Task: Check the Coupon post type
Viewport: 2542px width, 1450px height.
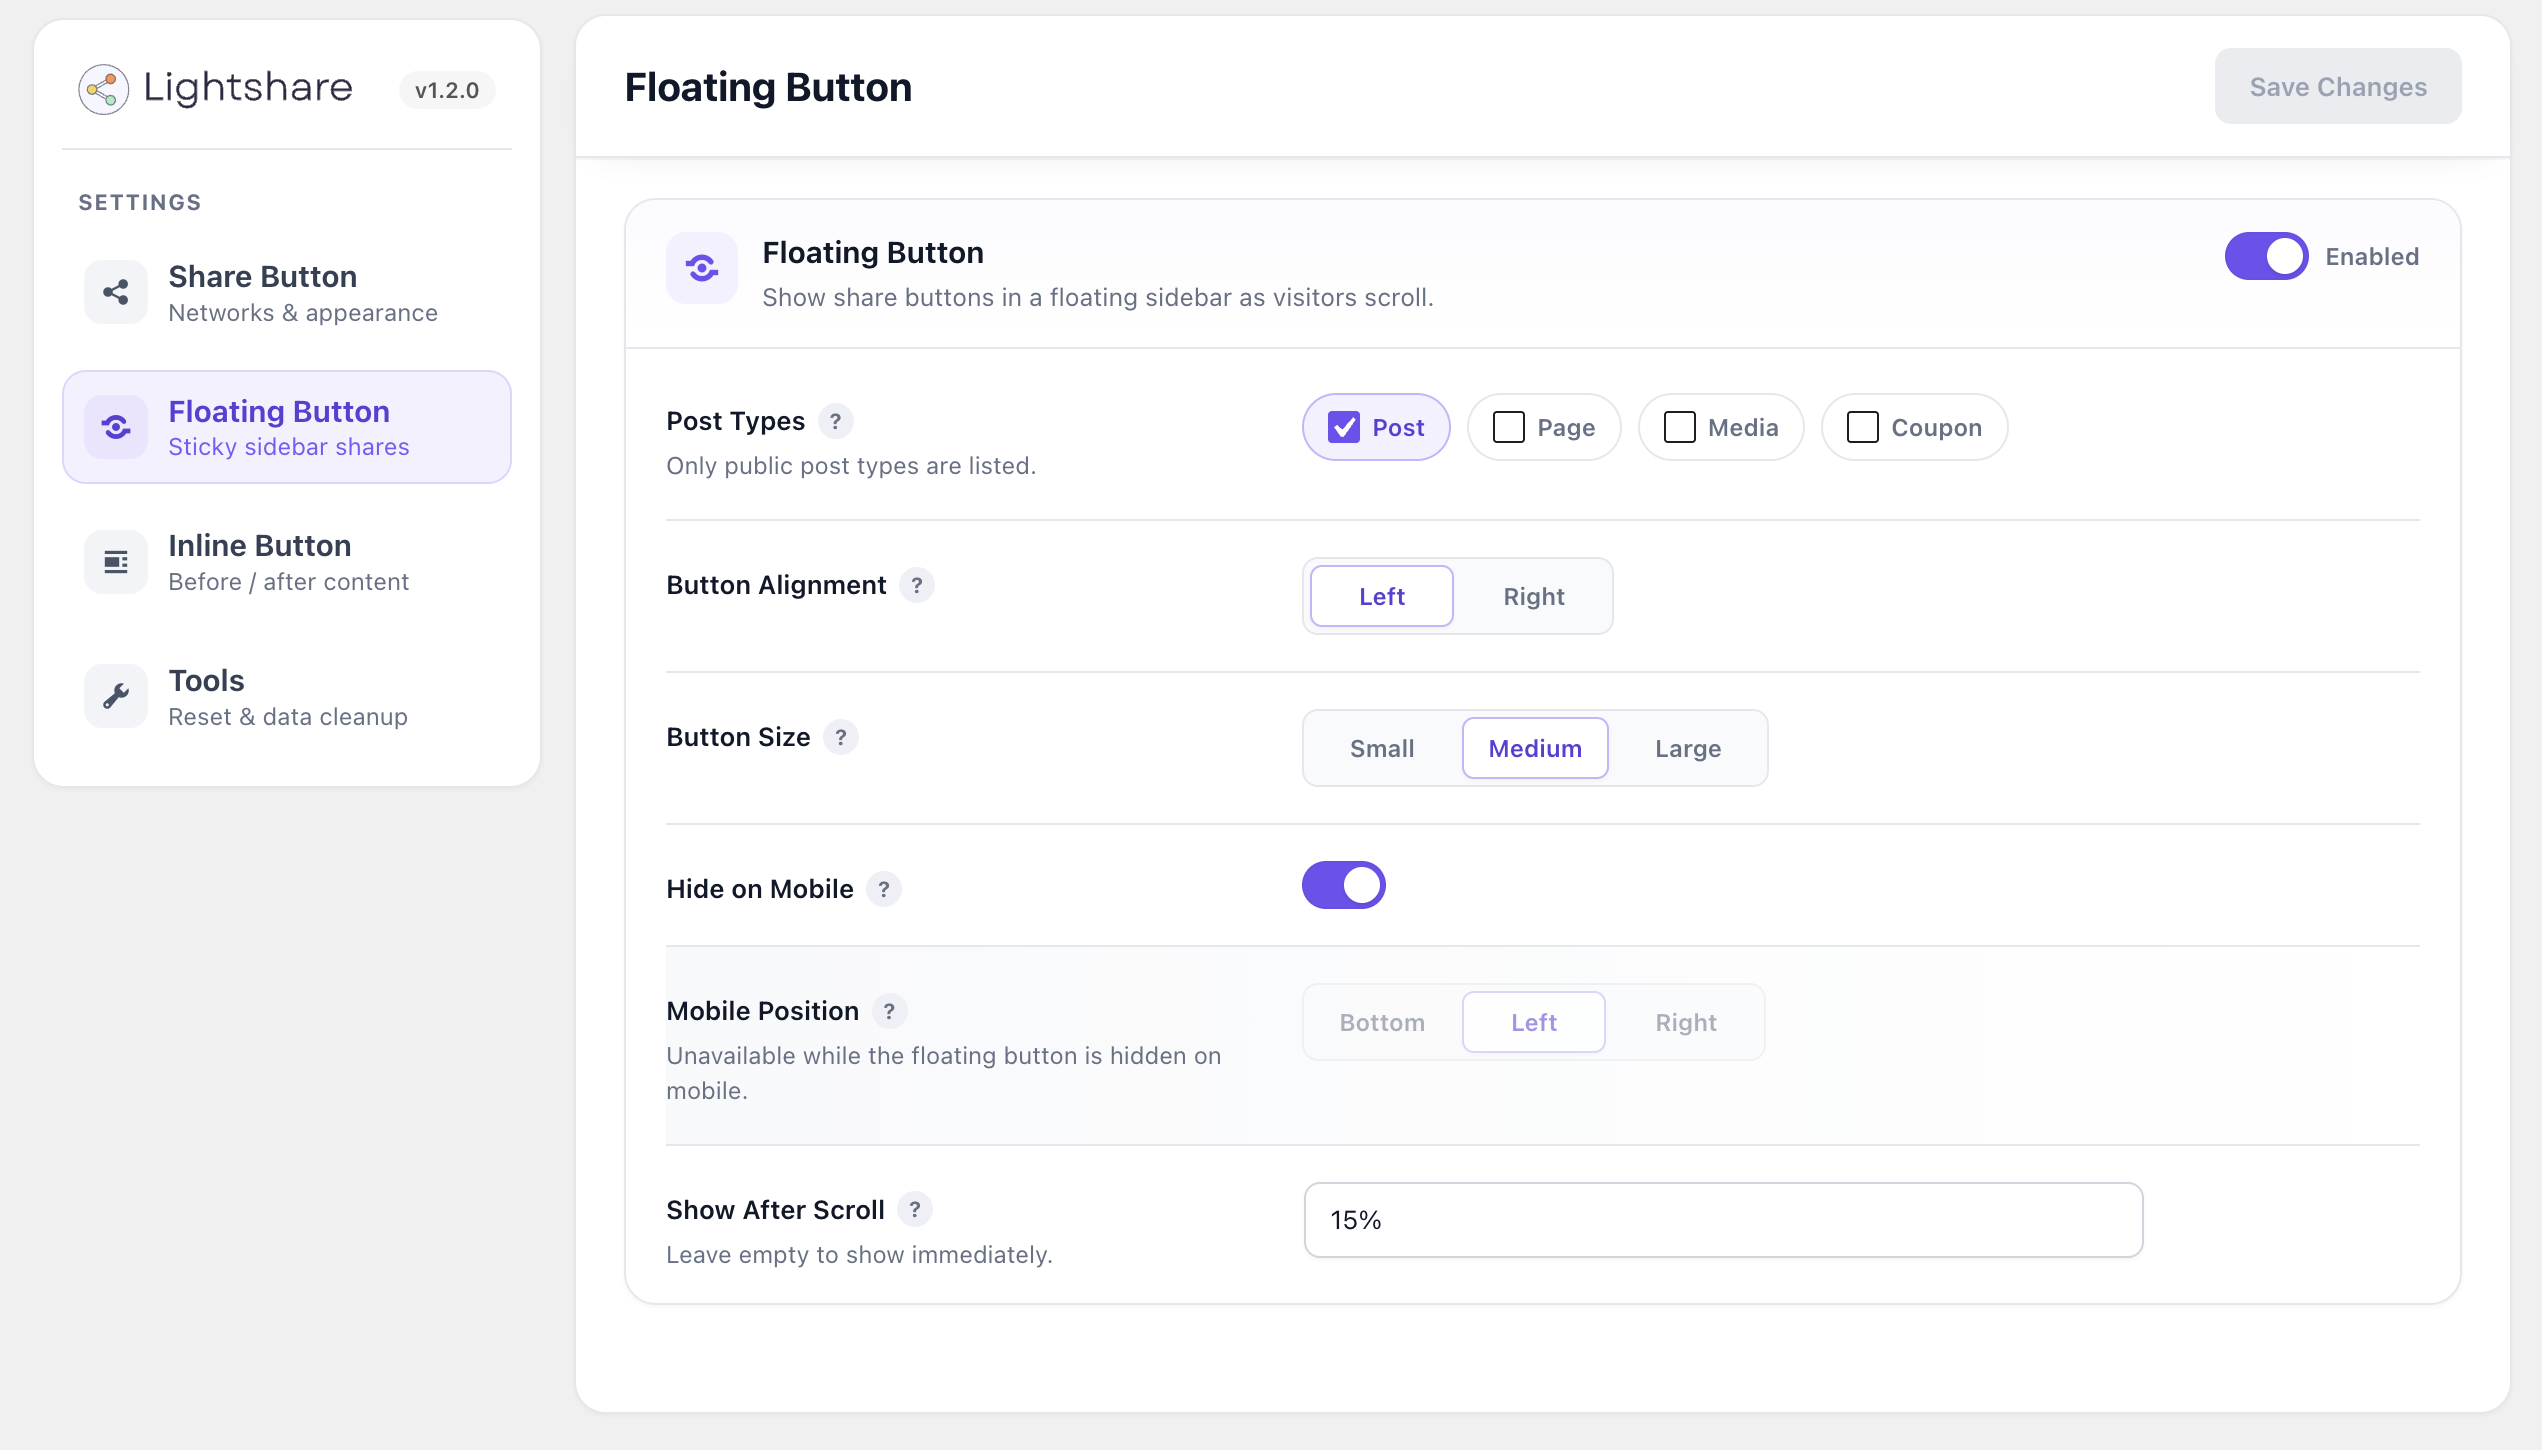Action: [1914, 427]
